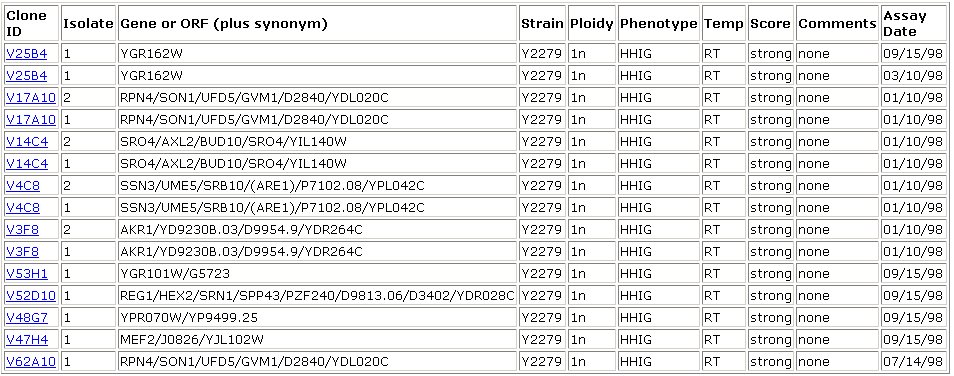Click V17A10 link for isolate 1
This screenshot has width=954, height=376.
(31, 120)
